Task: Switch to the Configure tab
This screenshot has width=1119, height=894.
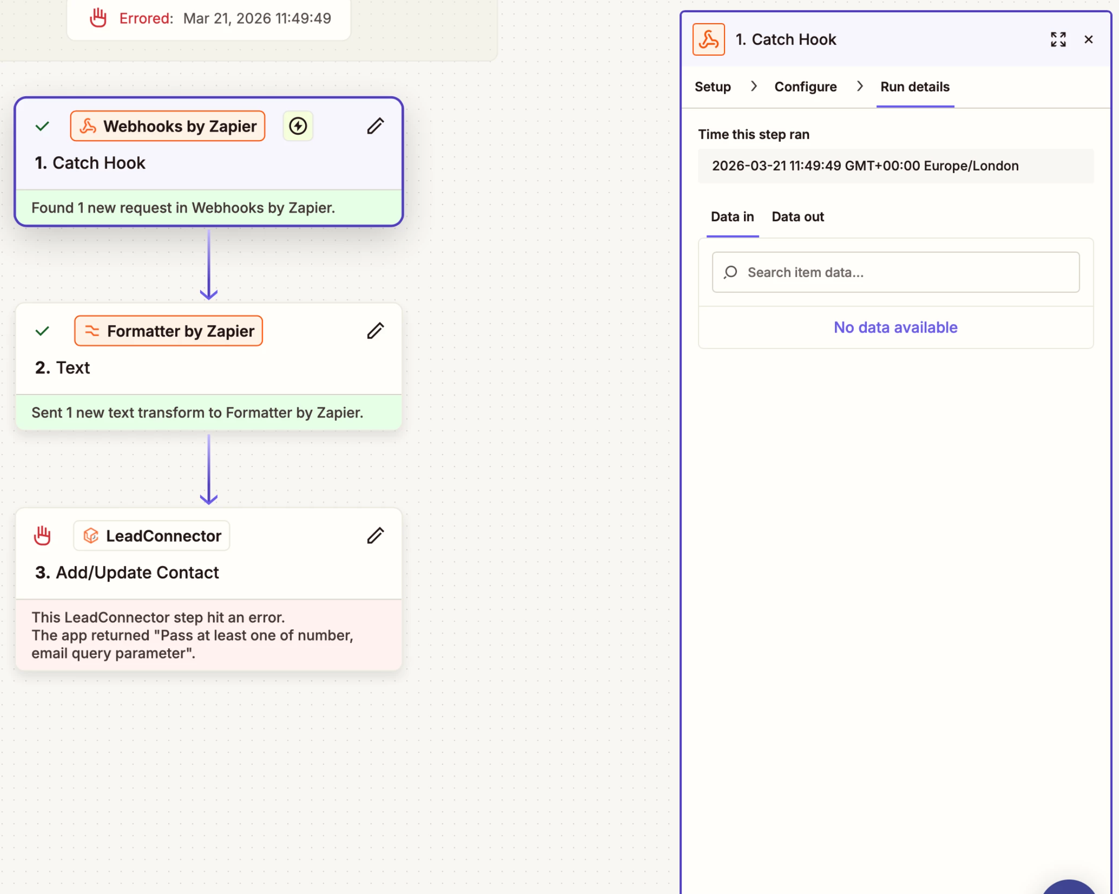Action: pyautogui.click(x=805, y=87)
